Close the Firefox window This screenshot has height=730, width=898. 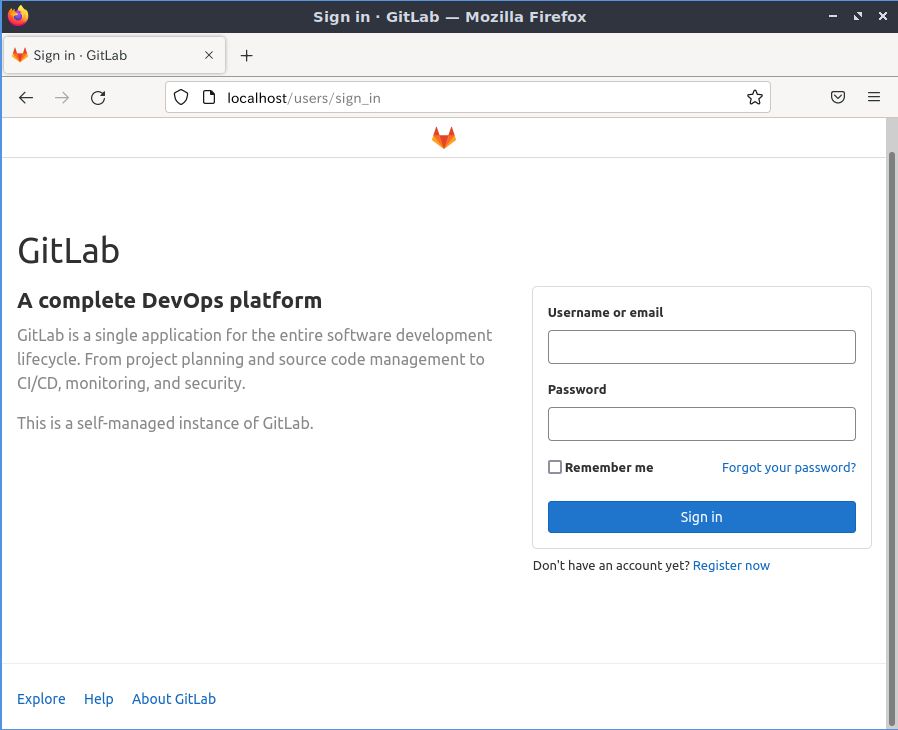[x=883, y=17]
